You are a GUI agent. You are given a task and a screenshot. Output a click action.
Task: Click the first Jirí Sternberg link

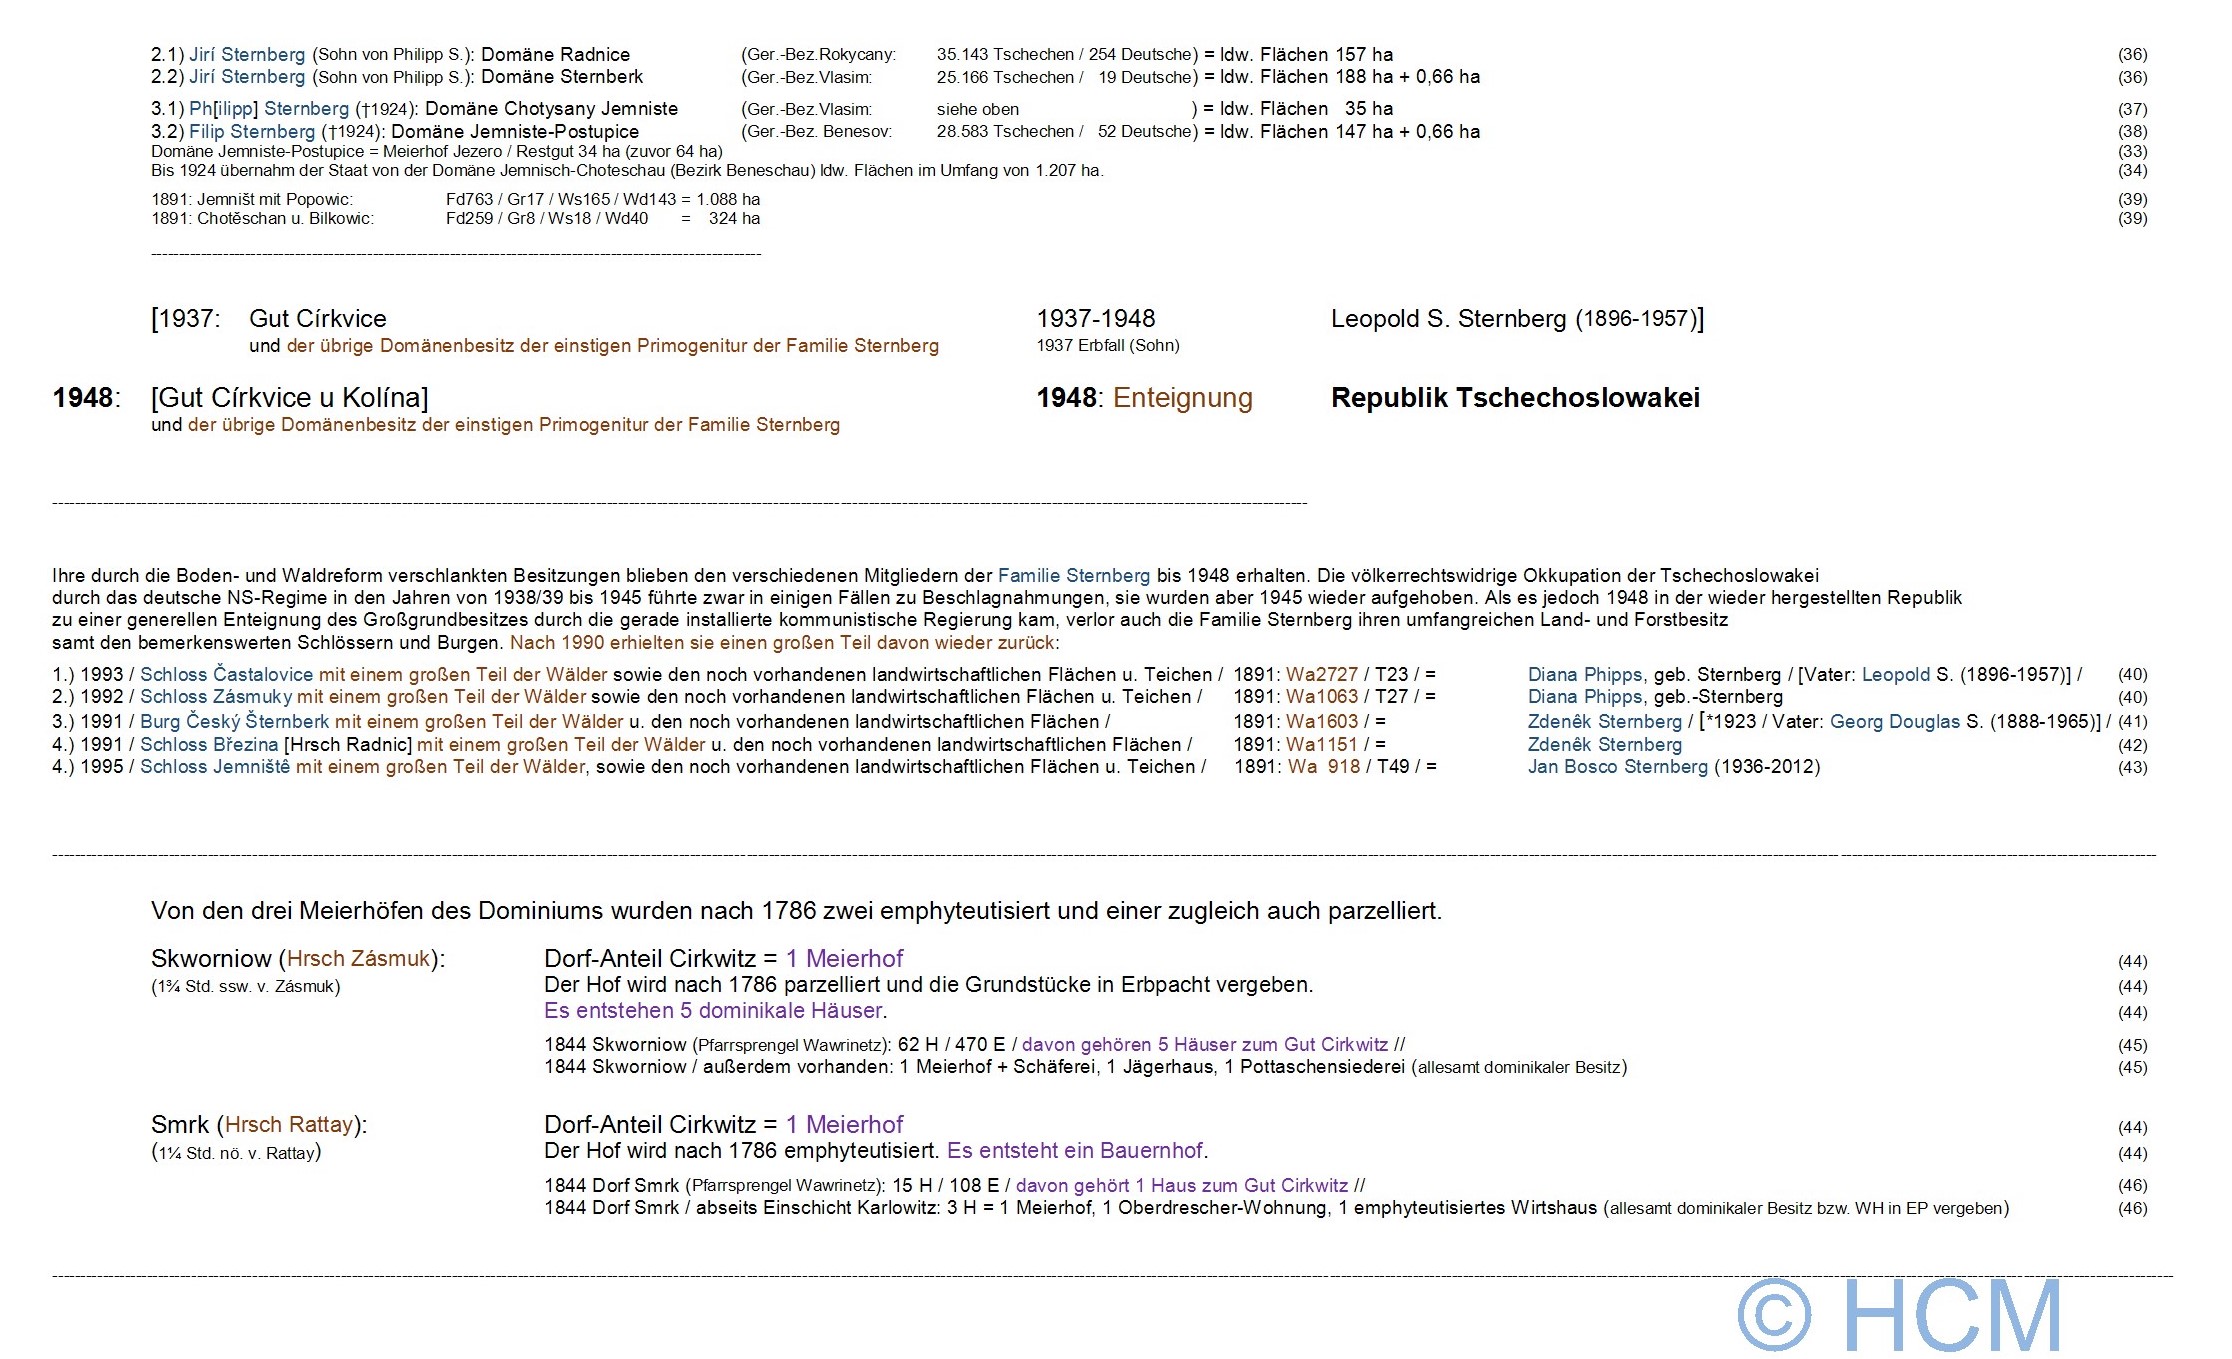click(247, 55)
